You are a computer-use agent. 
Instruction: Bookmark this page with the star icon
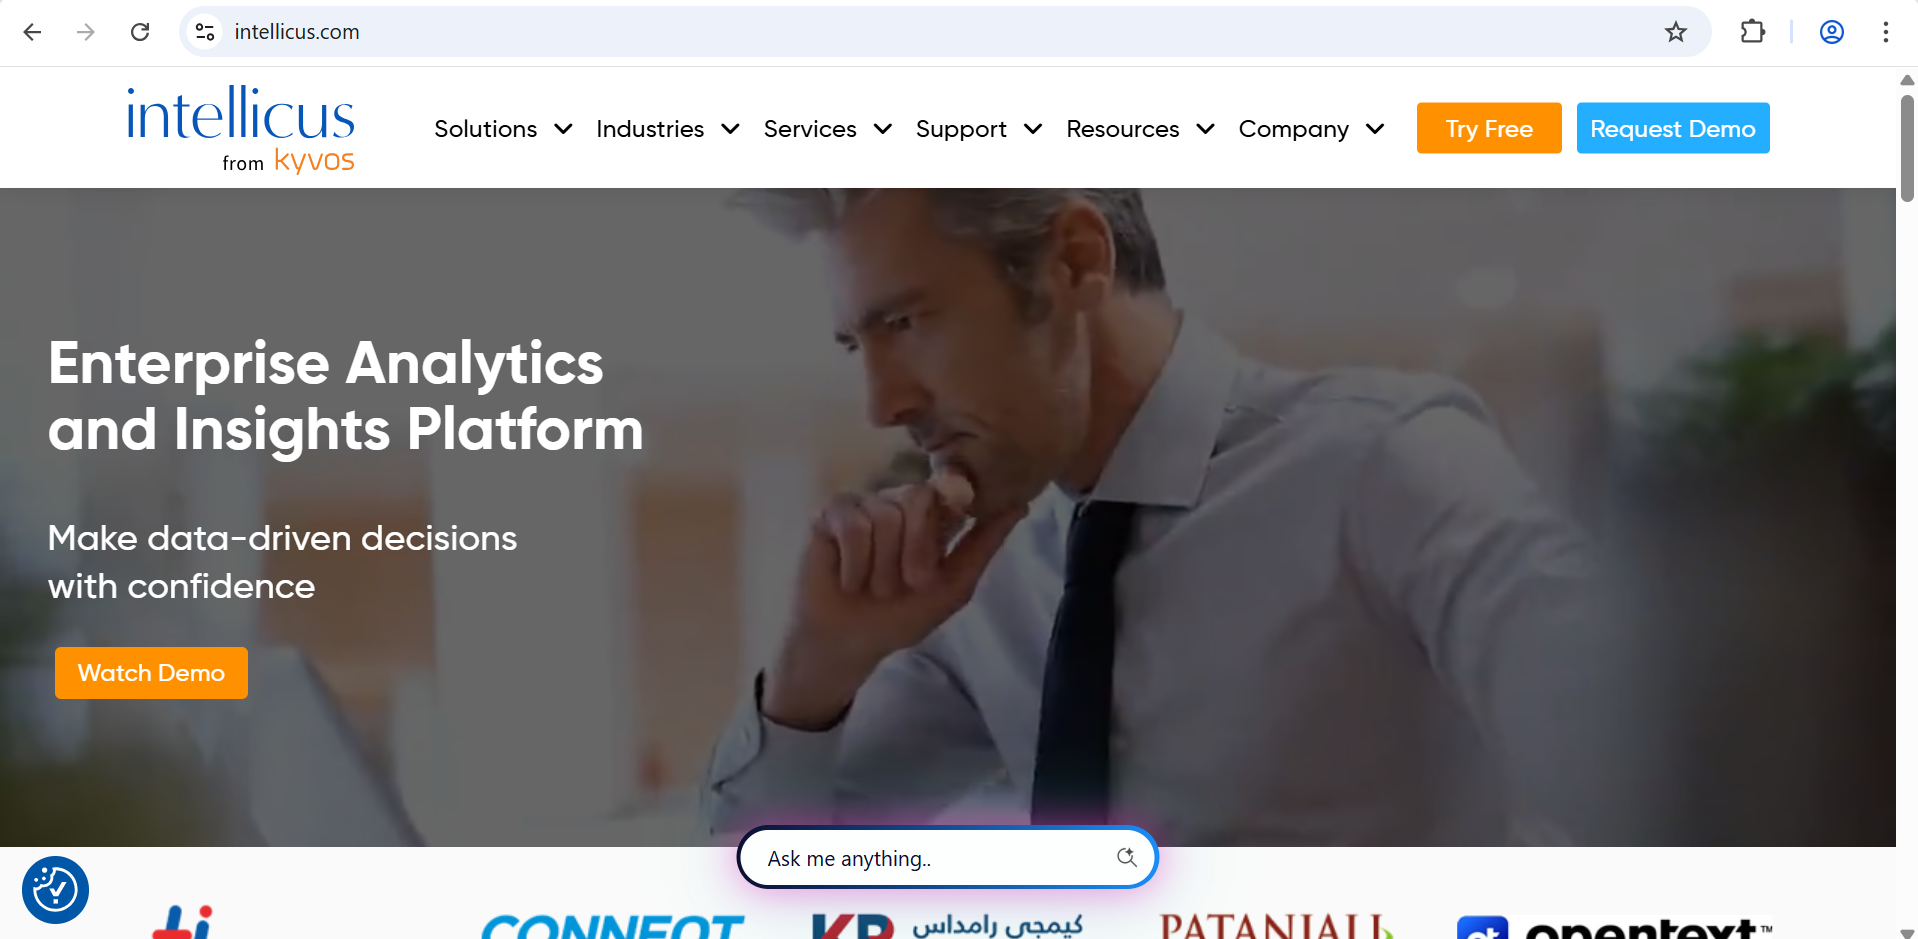coord(1676,32)
